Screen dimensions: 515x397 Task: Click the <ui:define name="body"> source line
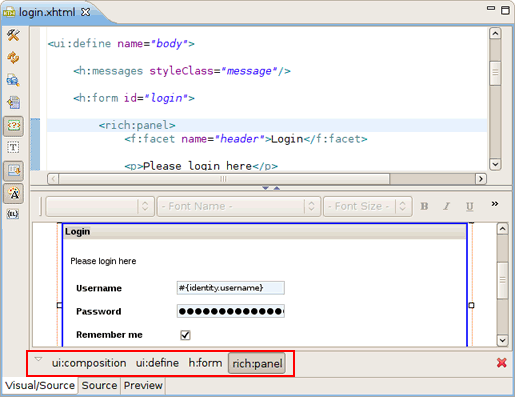click(x=121, y=44)
